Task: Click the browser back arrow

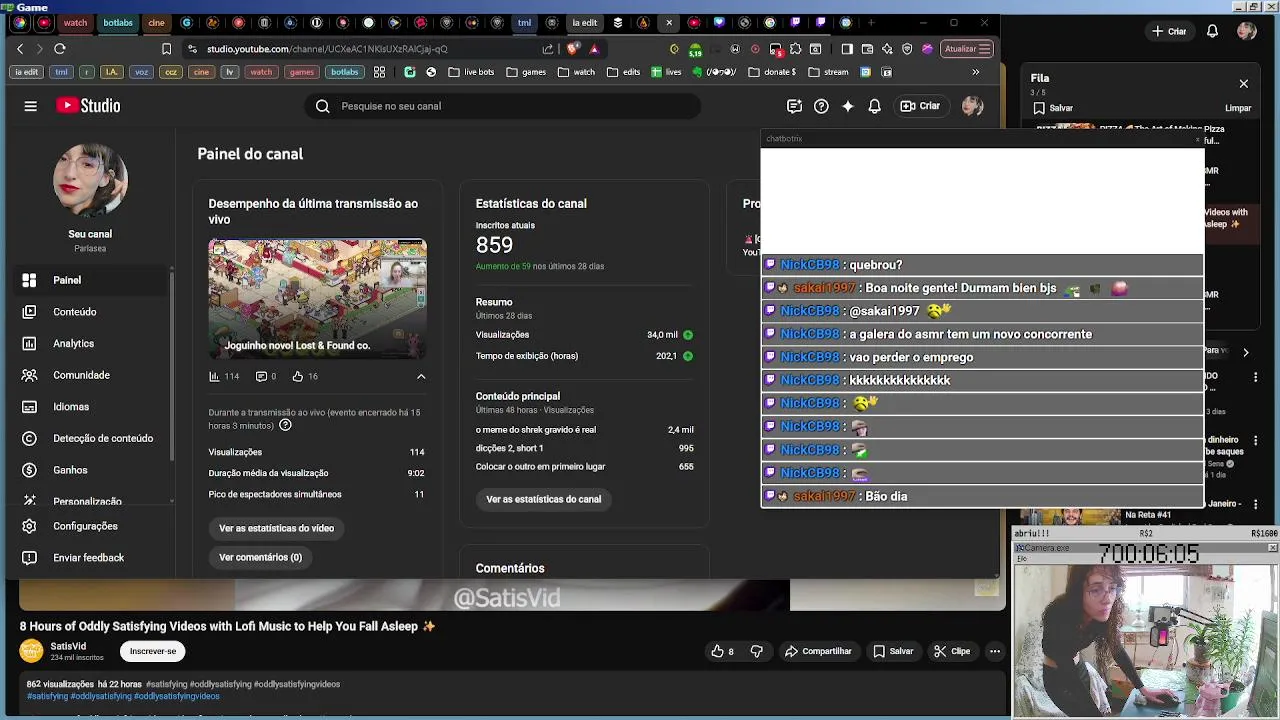Action: tap(20, 48)
